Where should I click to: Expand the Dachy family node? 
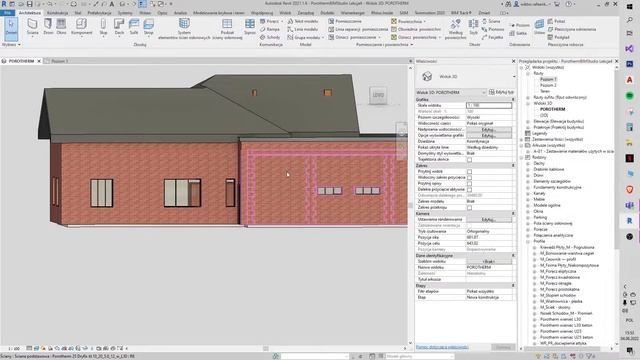point(528,163)
